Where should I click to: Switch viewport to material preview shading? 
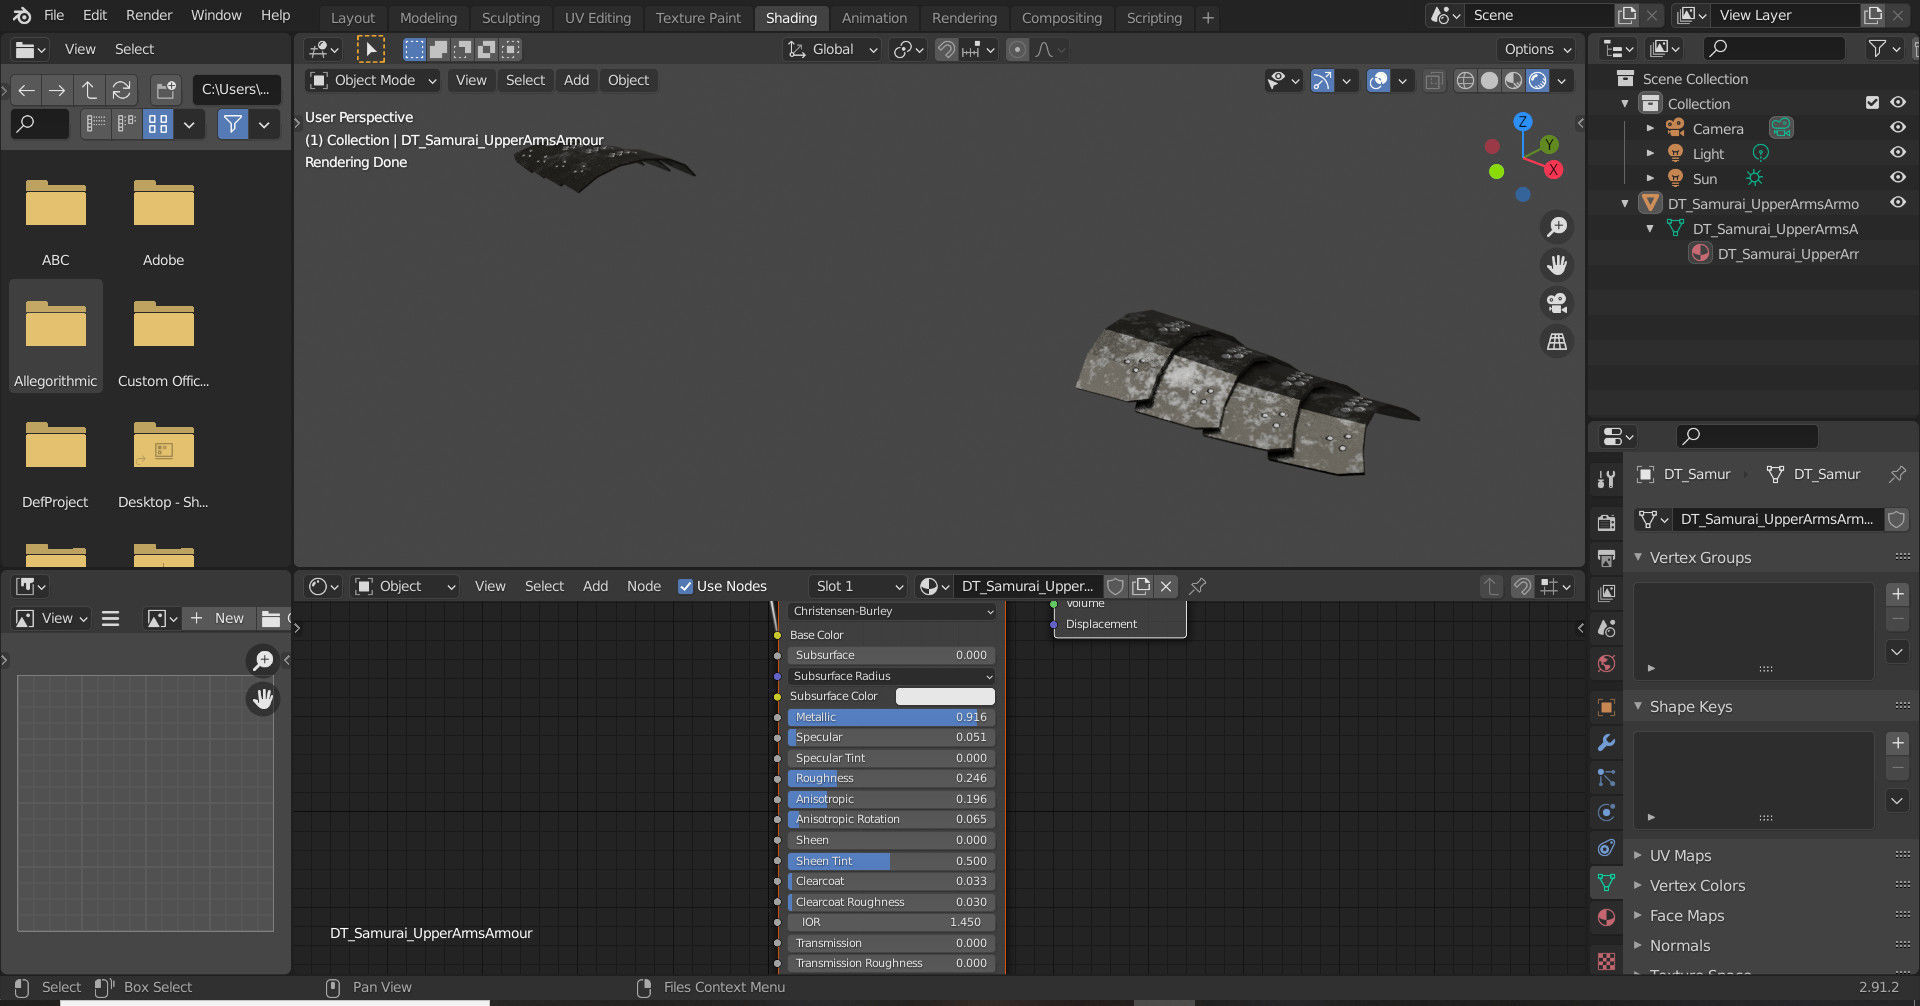[1514, 81]
